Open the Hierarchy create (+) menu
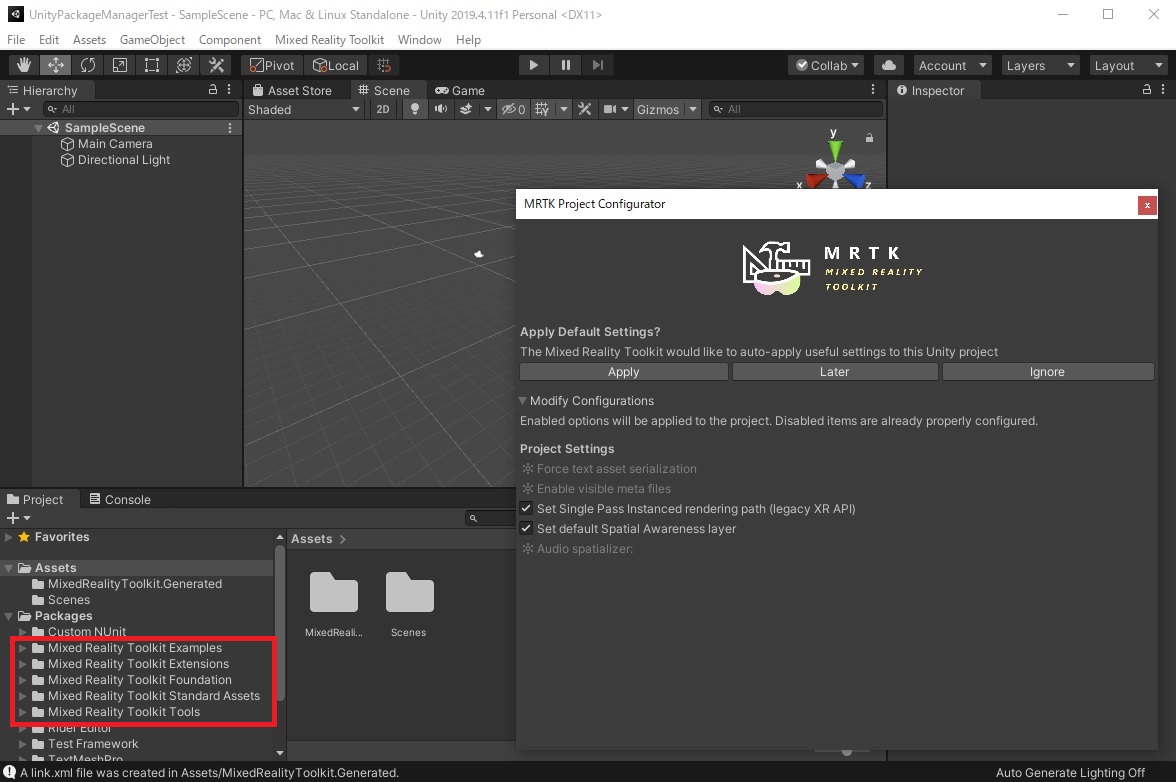This screenshot has height=782, width=1176. coord(18,109)
